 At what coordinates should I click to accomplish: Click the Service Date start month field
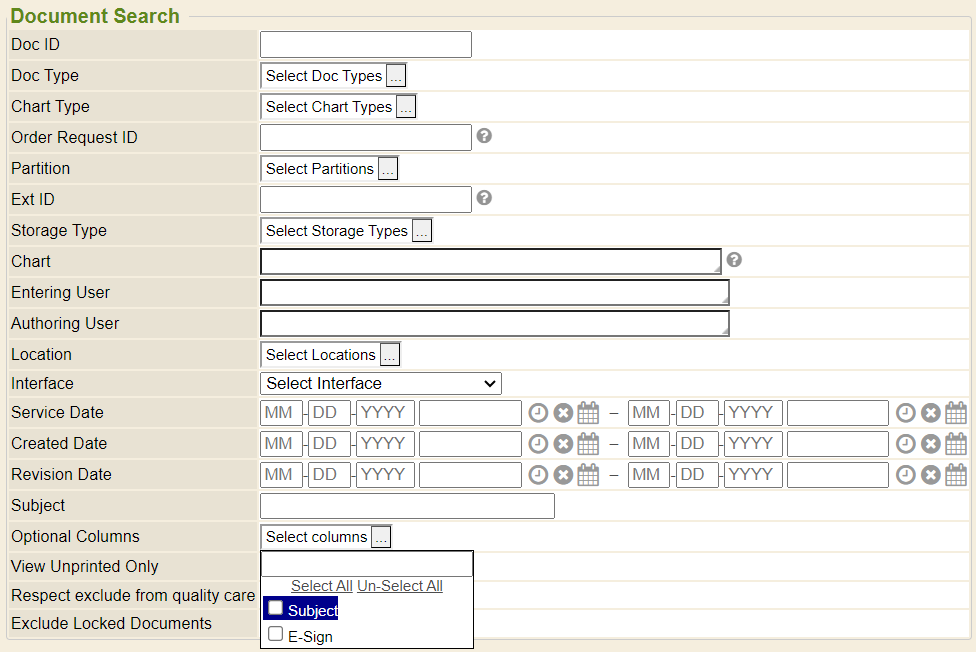[x=281, y=413]
